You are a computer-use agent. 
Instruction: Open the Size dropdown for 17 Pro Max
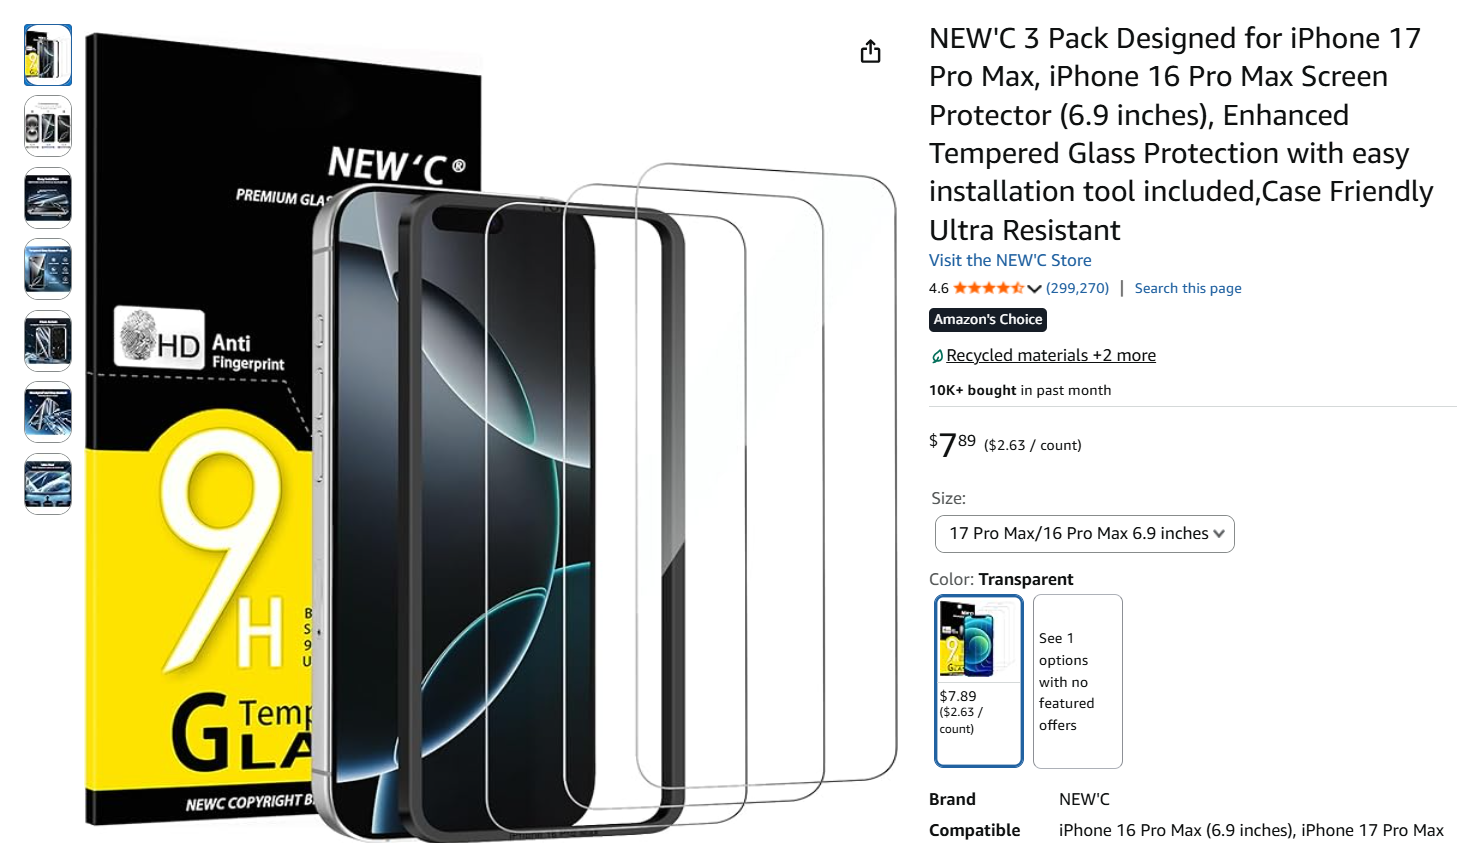pos(1084,534)
